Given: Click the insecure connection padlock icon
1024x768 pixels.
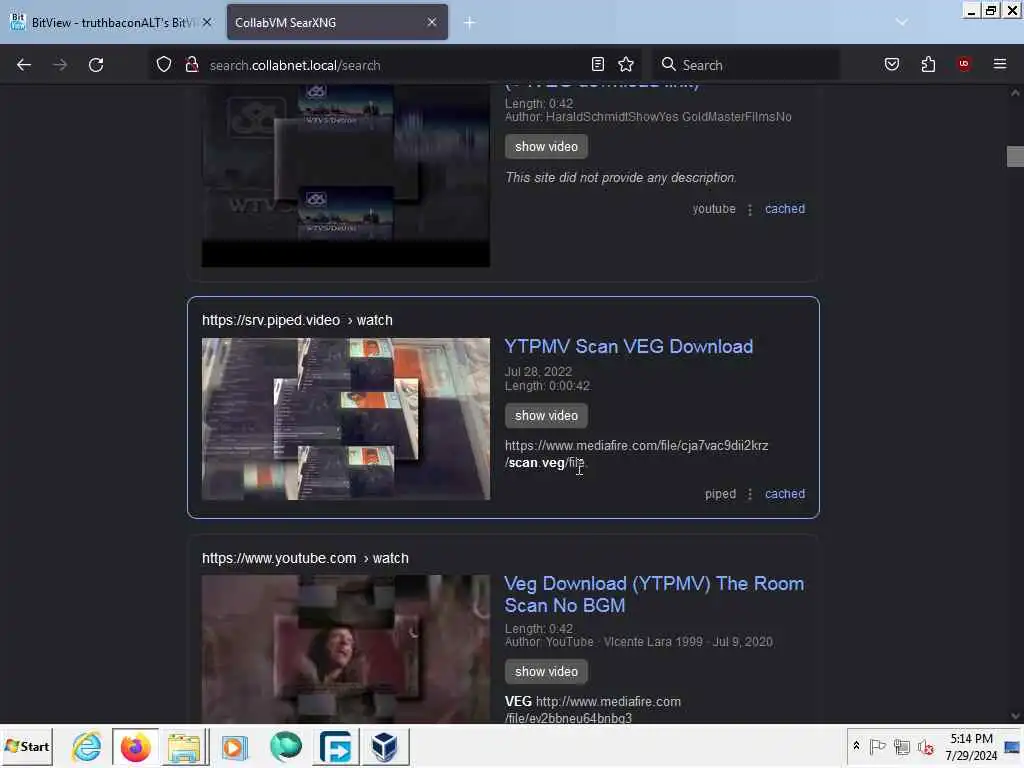Looking at the screenshot, I should (191, 65).
